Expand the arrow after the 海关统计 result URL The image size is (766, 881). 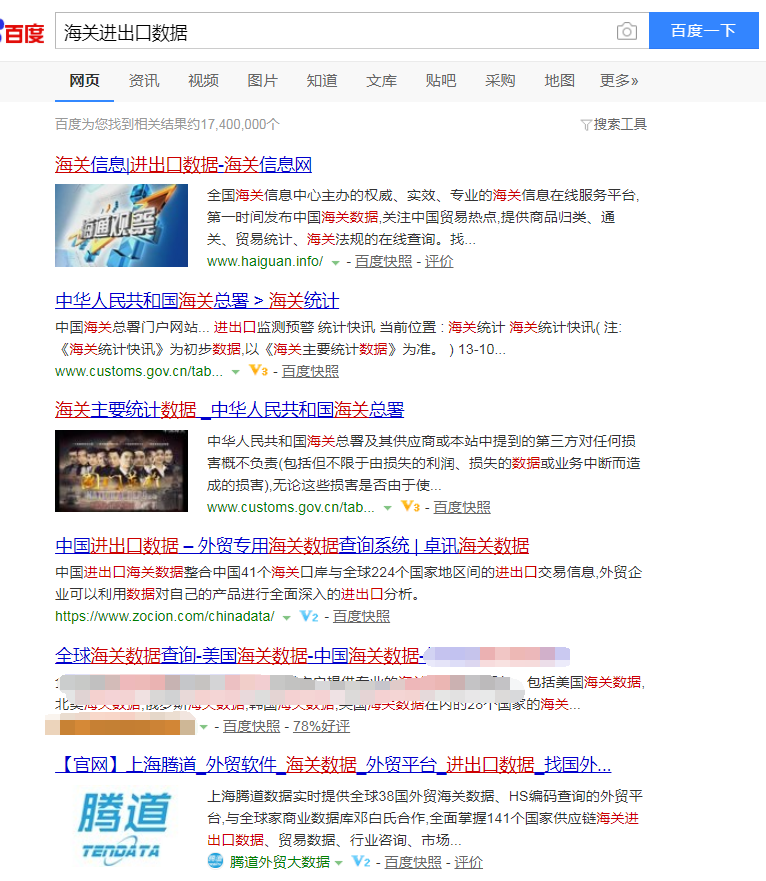tap(235, 372)
